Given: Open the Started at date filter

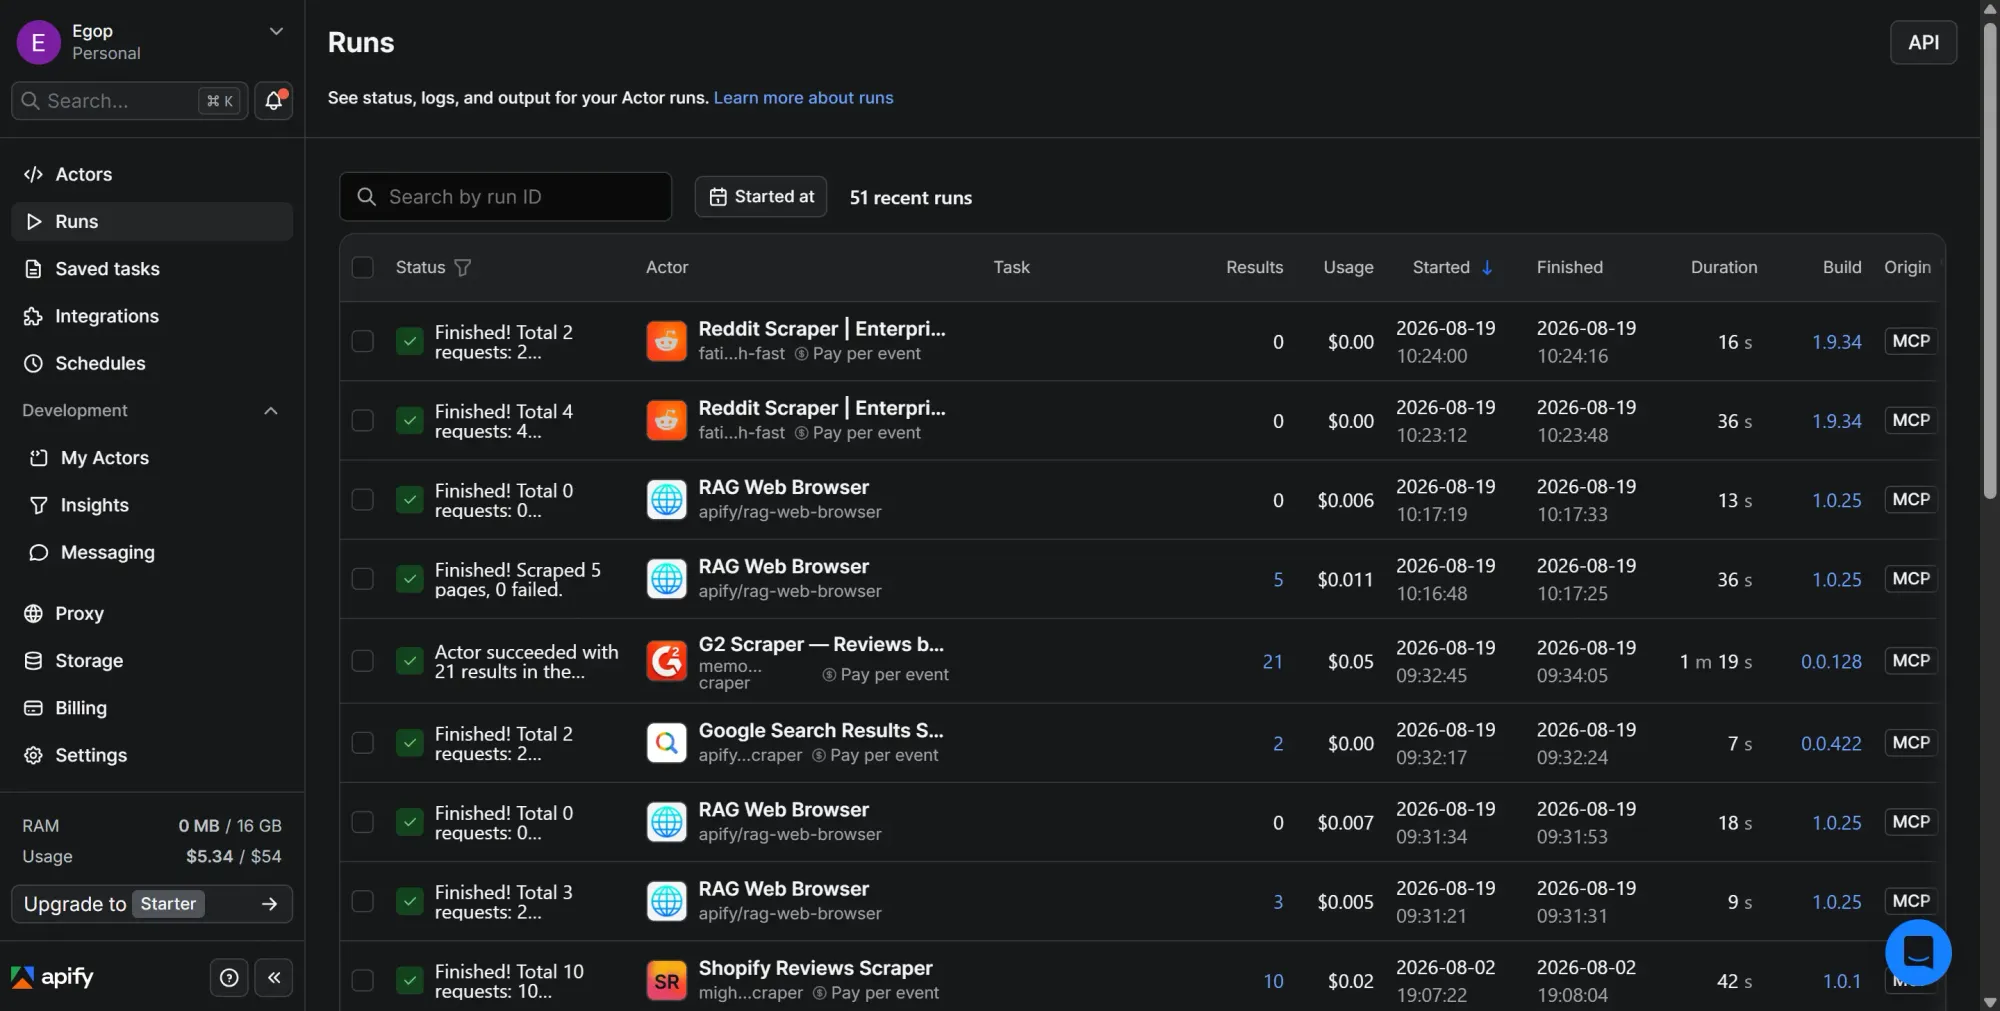Looking at the screenshot, I should tap(761, 197).
